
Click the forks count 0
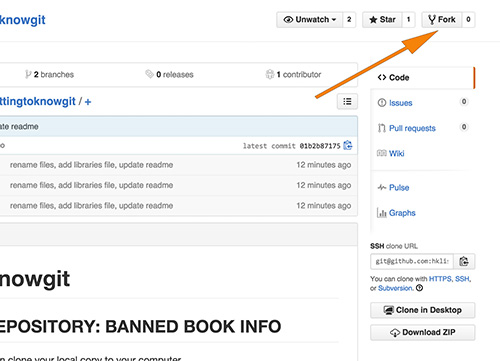[x=468, y=20]
